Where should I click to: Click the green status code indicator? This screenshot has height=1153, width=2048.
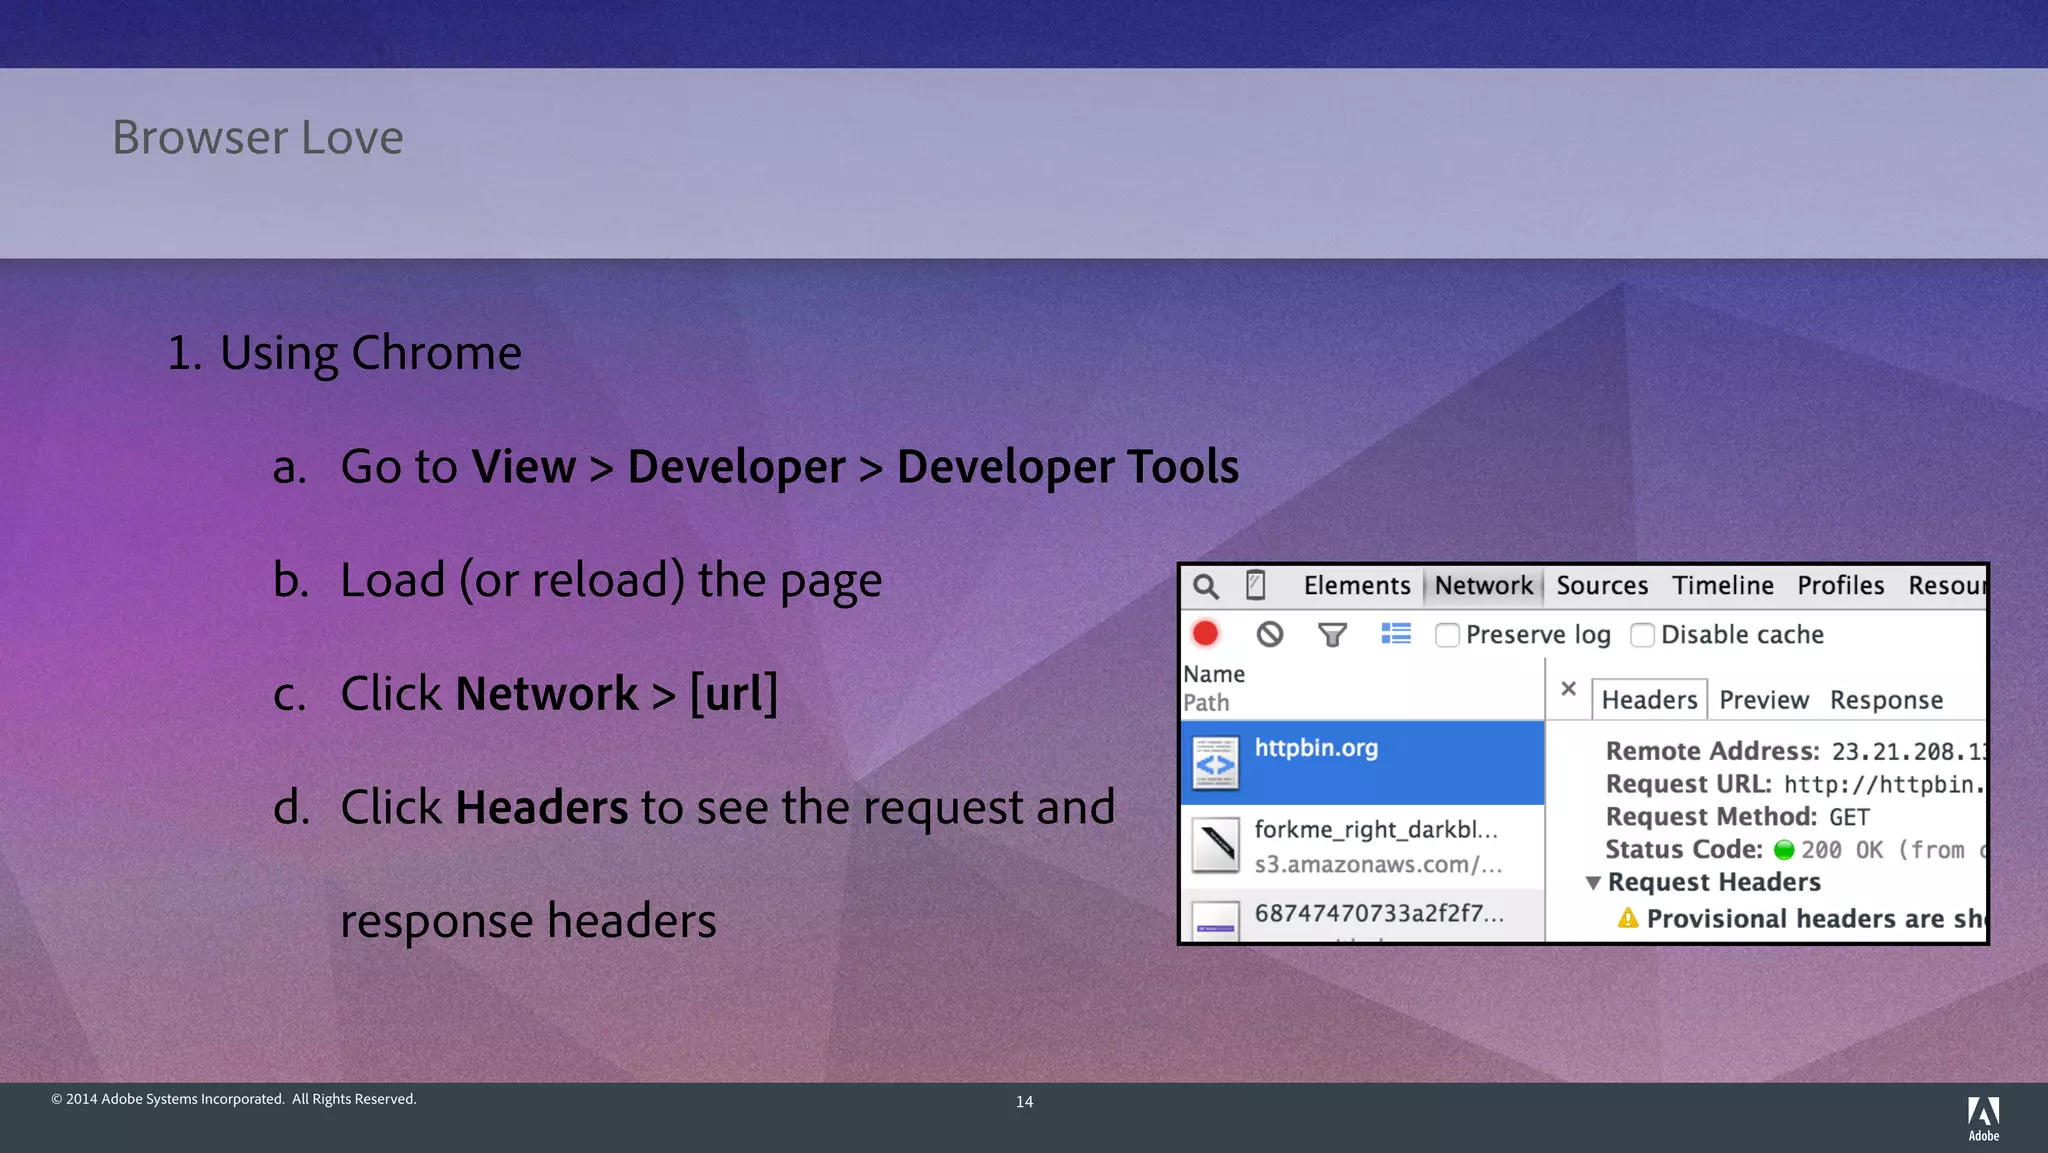pyautogui.click(x=1784, y=850)
